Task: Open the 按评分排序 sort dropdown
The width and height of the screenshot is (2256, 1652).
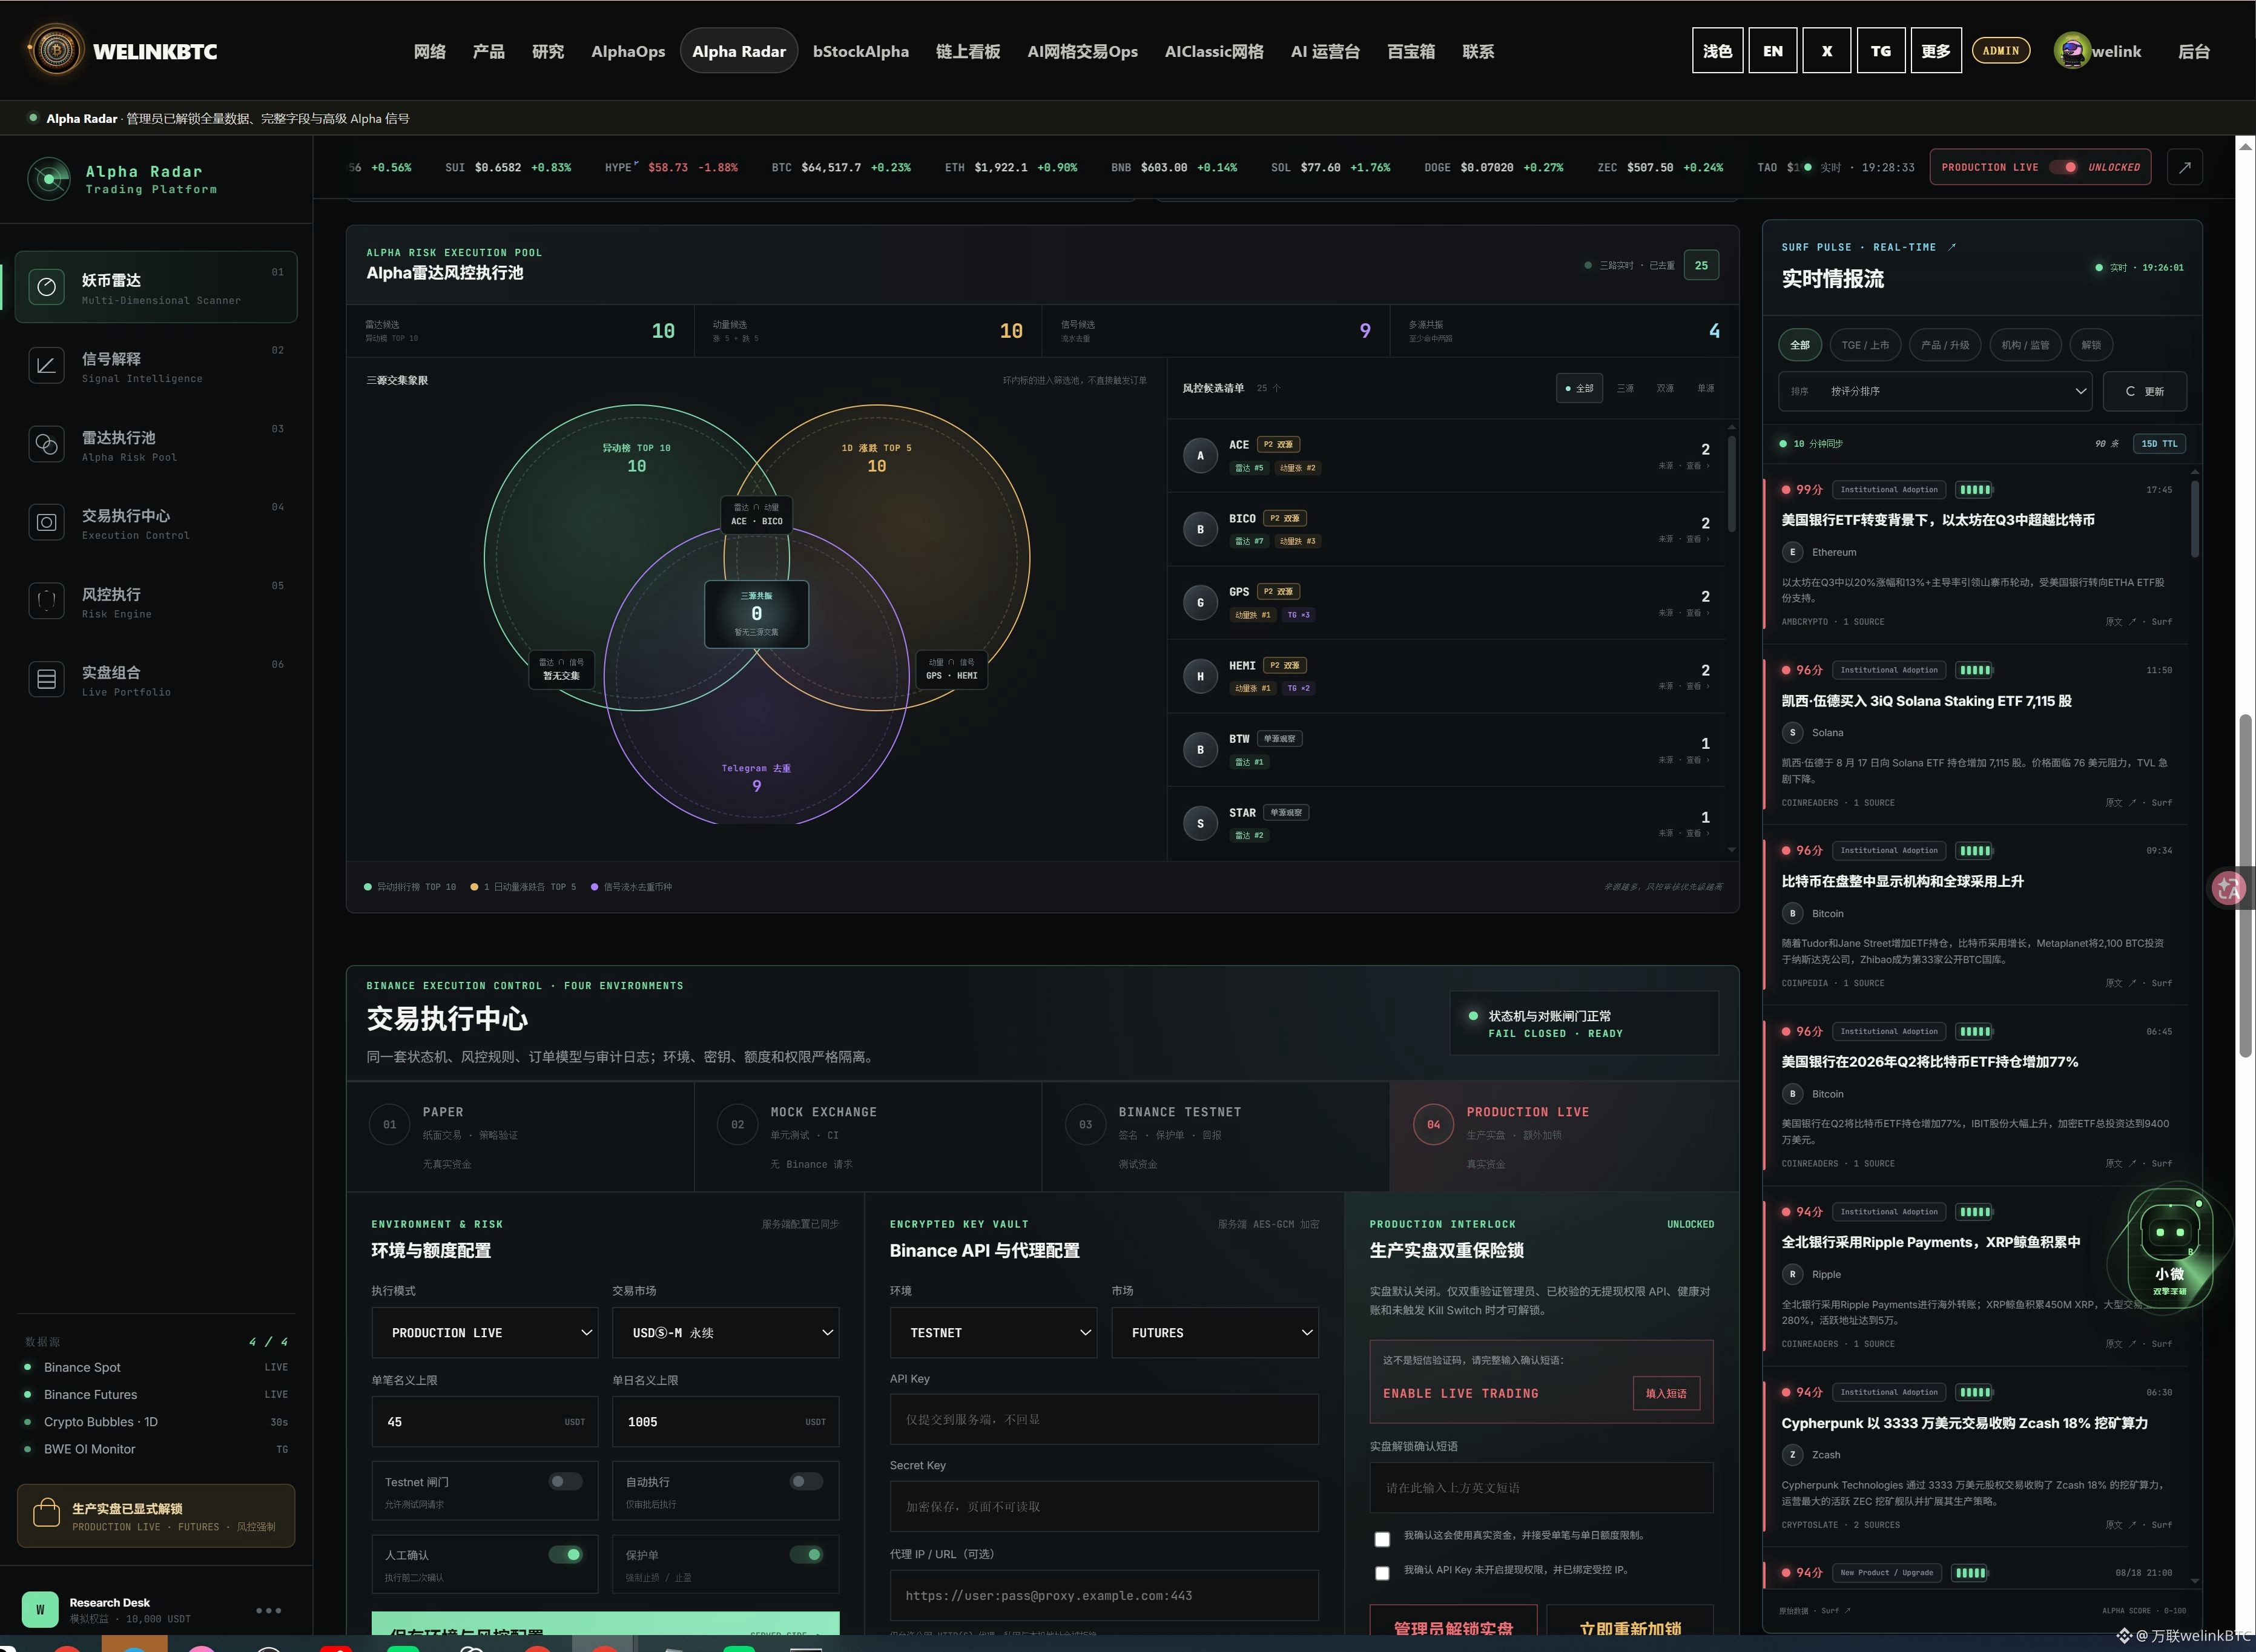Action: pyautogui.click(x=1935, y=391)
